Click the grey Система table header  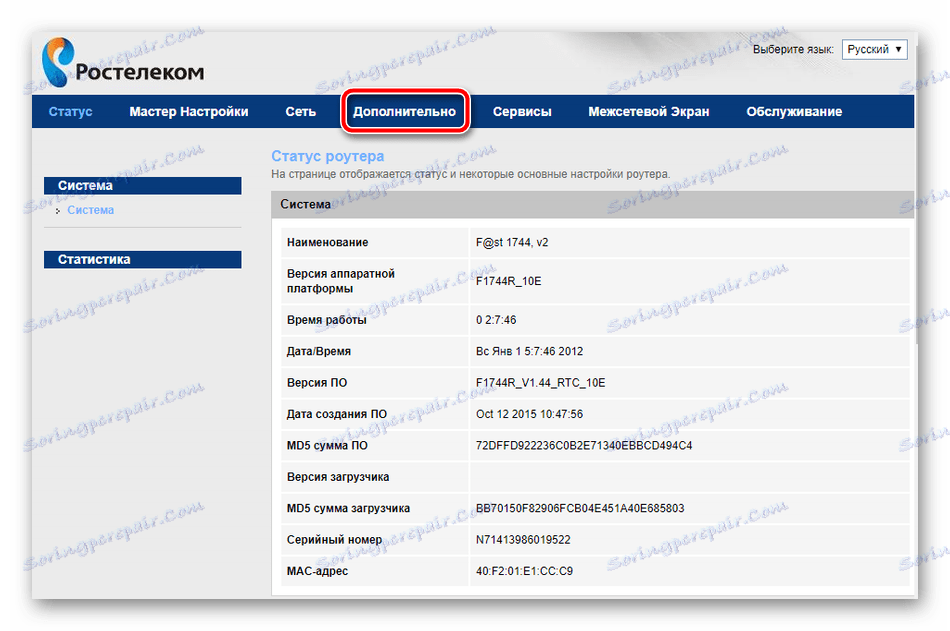tap(593, 204)
